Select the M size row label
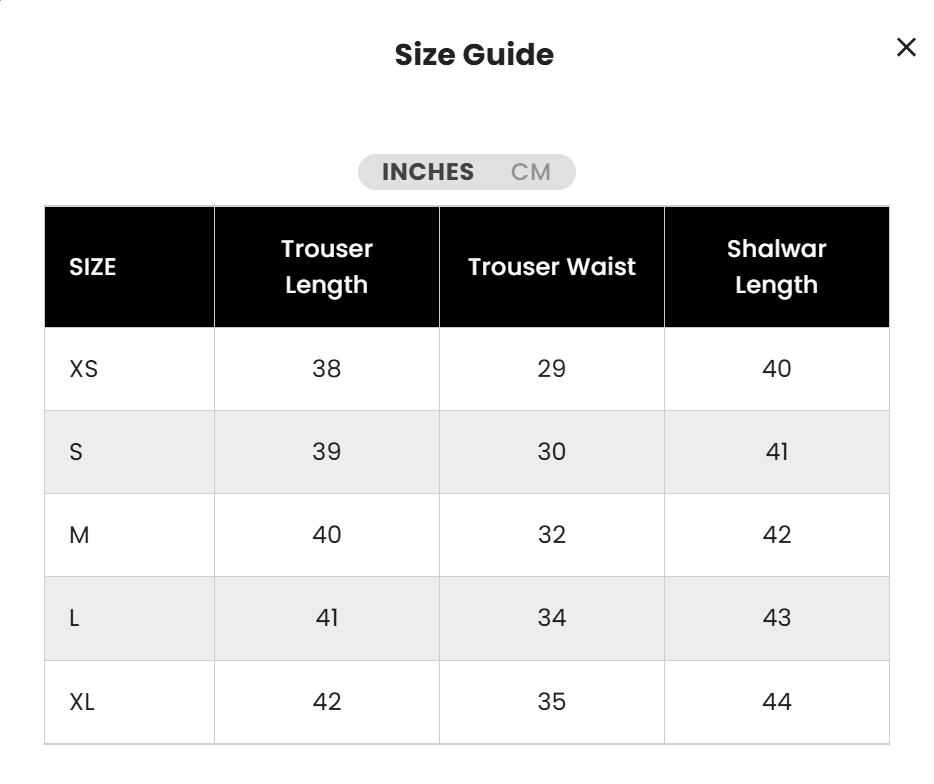The width and height of the screenshot is (934, 784). (79, 535)
